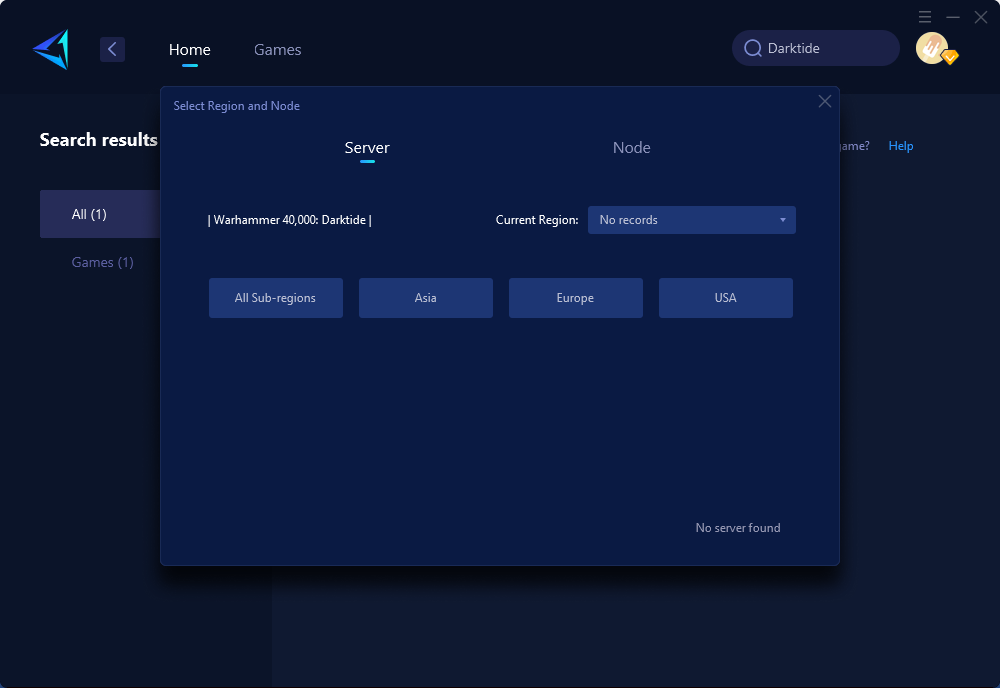
Task: Click the GearUP arrow logo icon
Action: [x=51, y=49]
